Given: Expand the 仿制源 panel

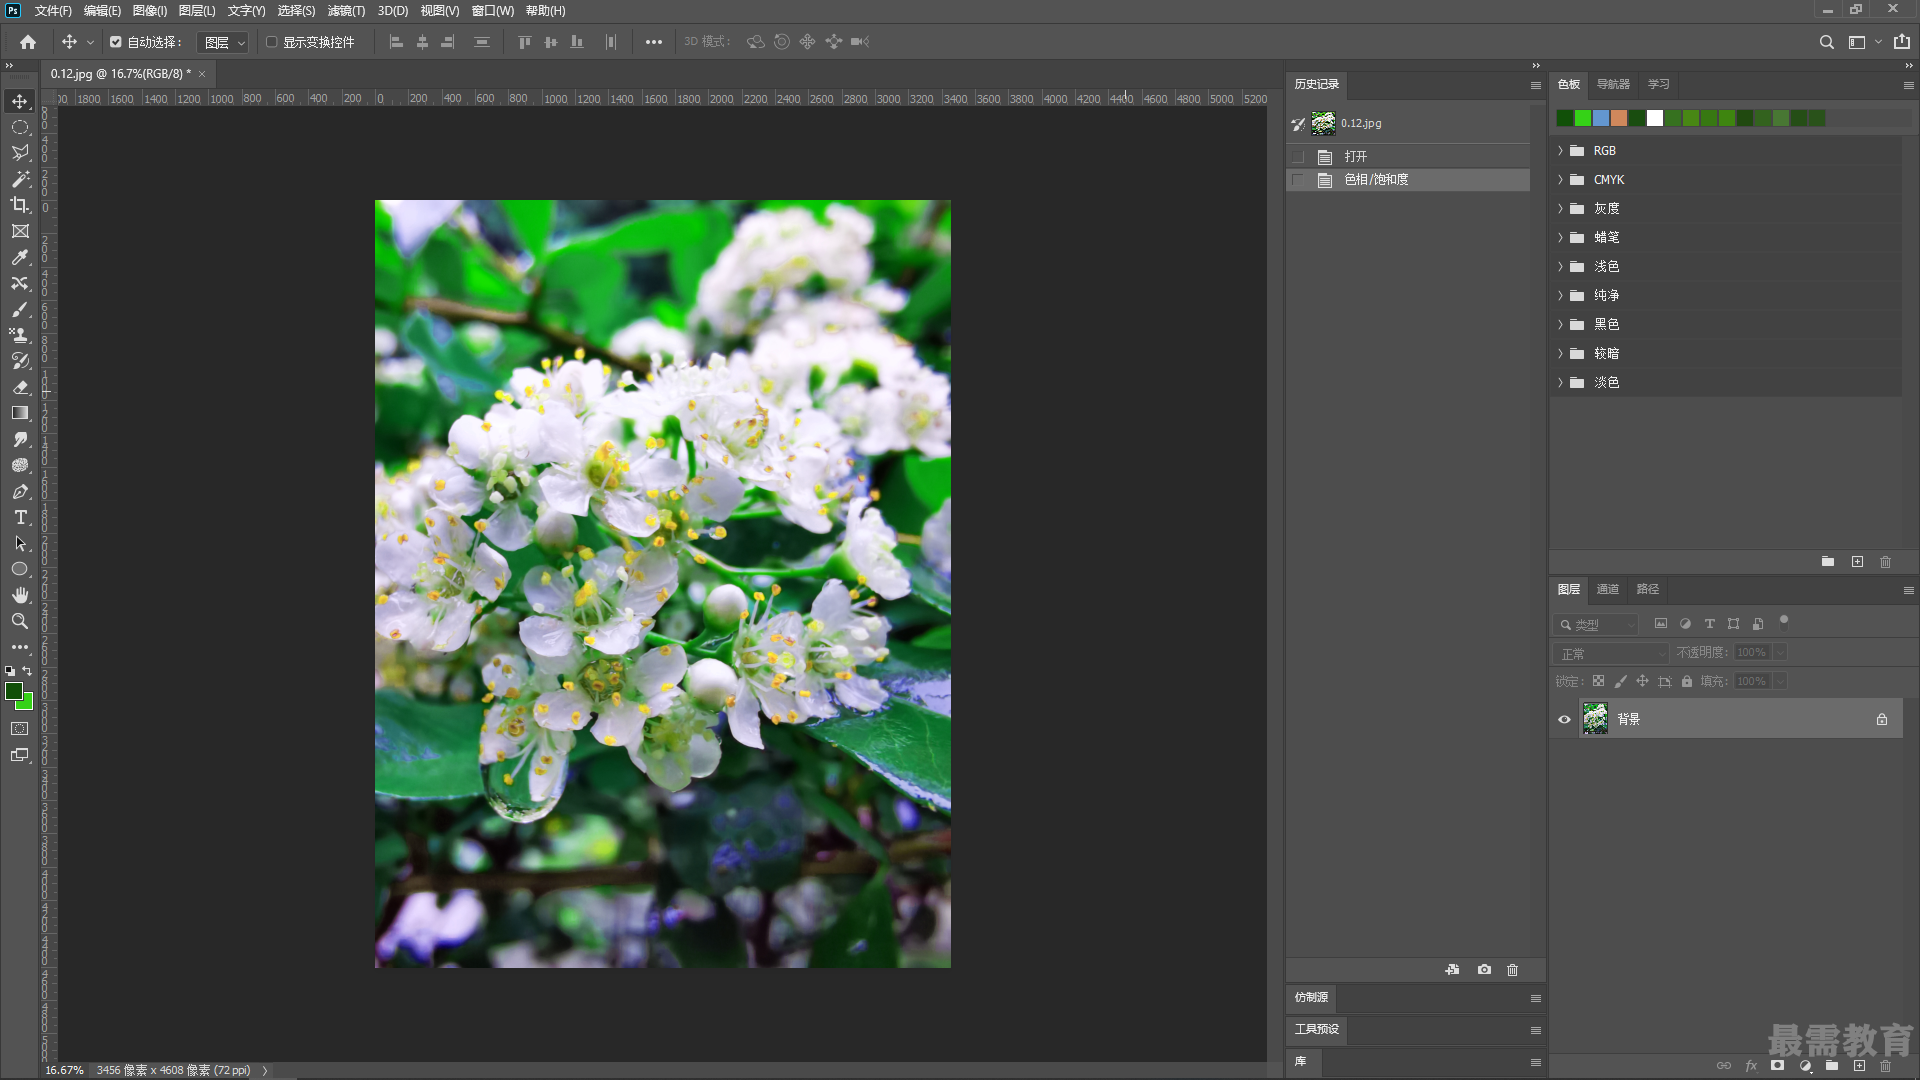Looking at the screenshot, I should click(x=1311, y=998).
